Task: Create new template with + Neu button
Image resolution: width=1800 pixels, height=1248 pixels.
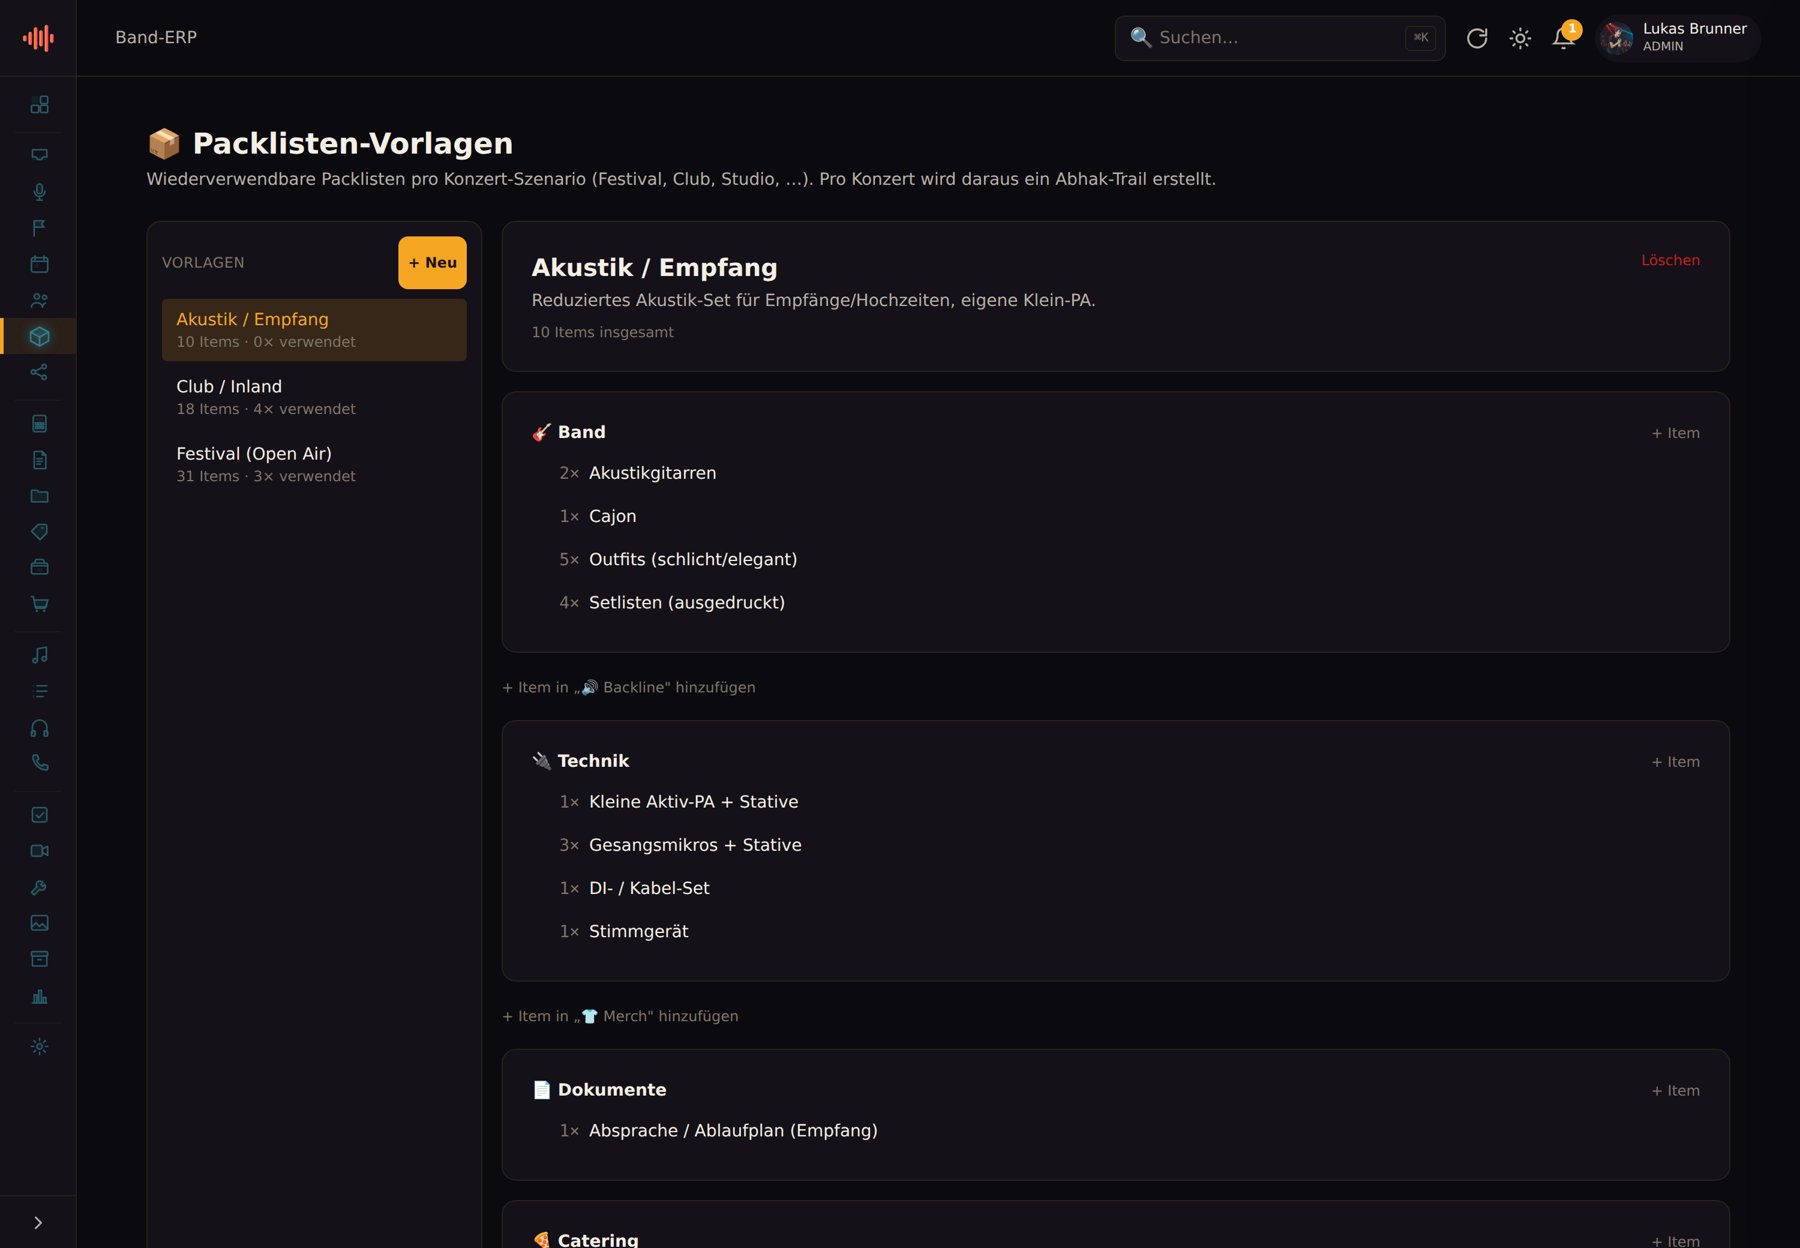Action: point(432,263)
